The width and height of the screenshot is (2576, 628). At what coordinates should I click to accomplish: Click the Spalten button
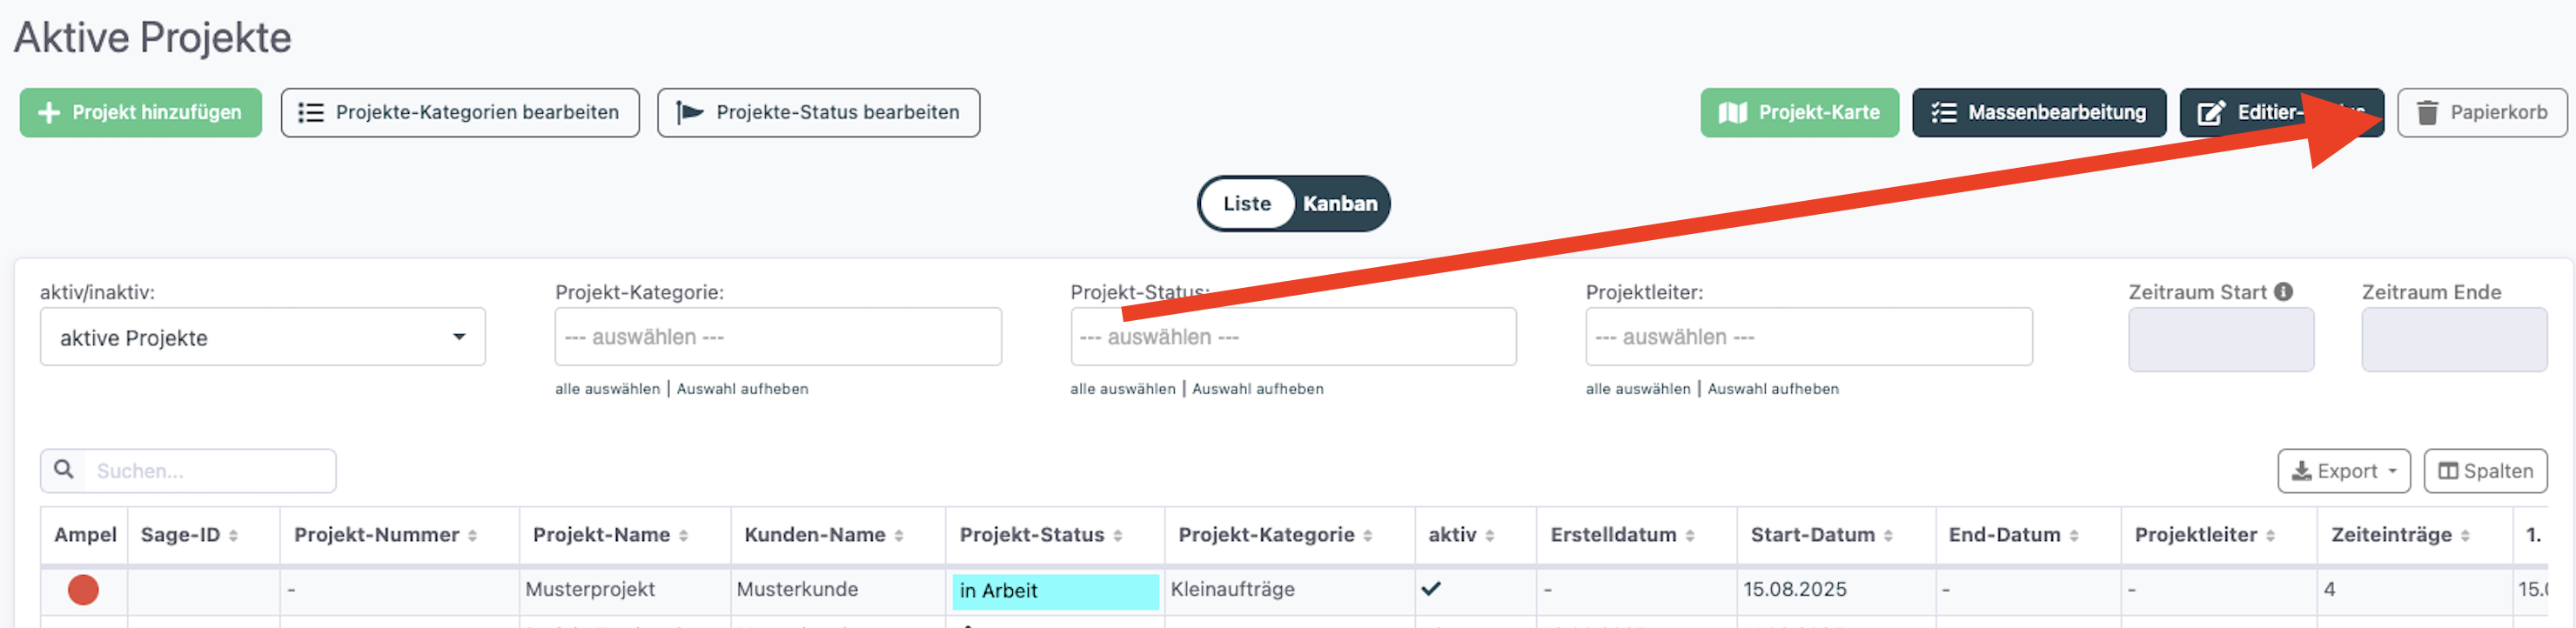tap(2484, 471)
